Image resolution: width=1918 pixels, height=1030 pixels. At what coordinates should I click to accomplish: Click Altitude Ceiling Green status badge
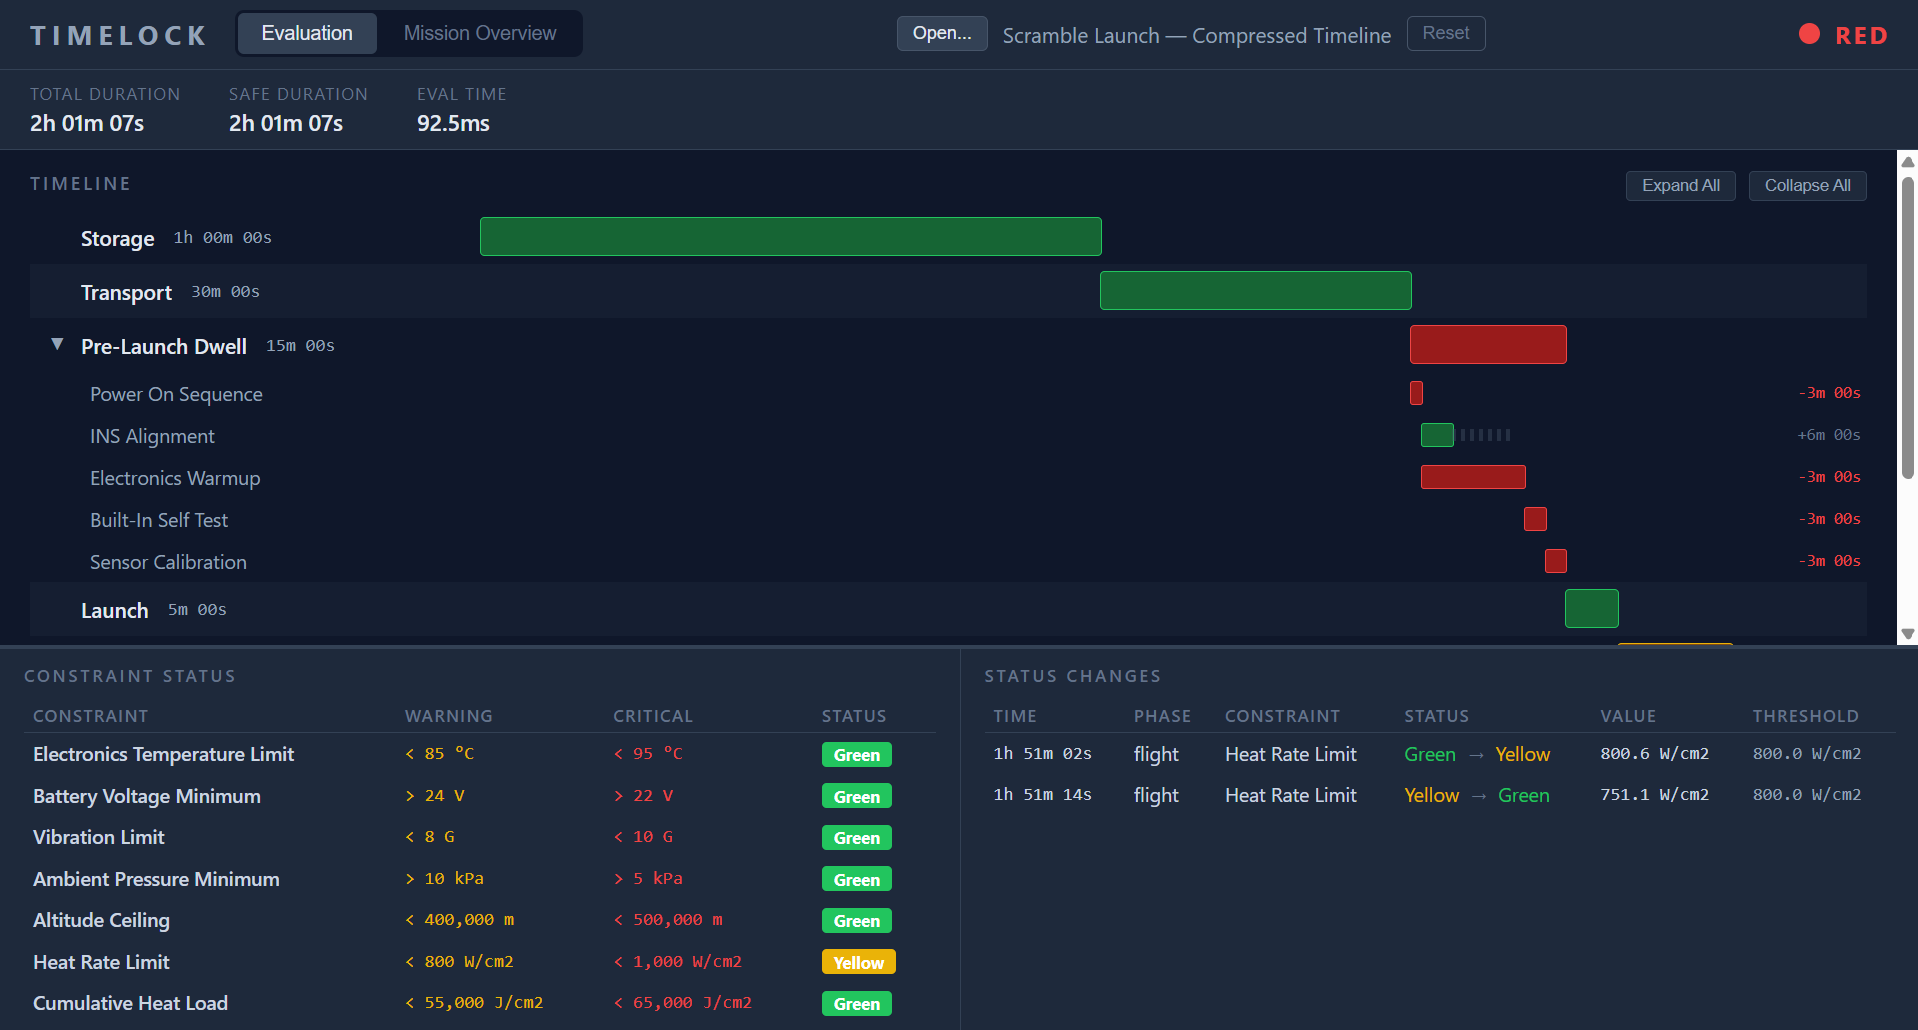857,921
